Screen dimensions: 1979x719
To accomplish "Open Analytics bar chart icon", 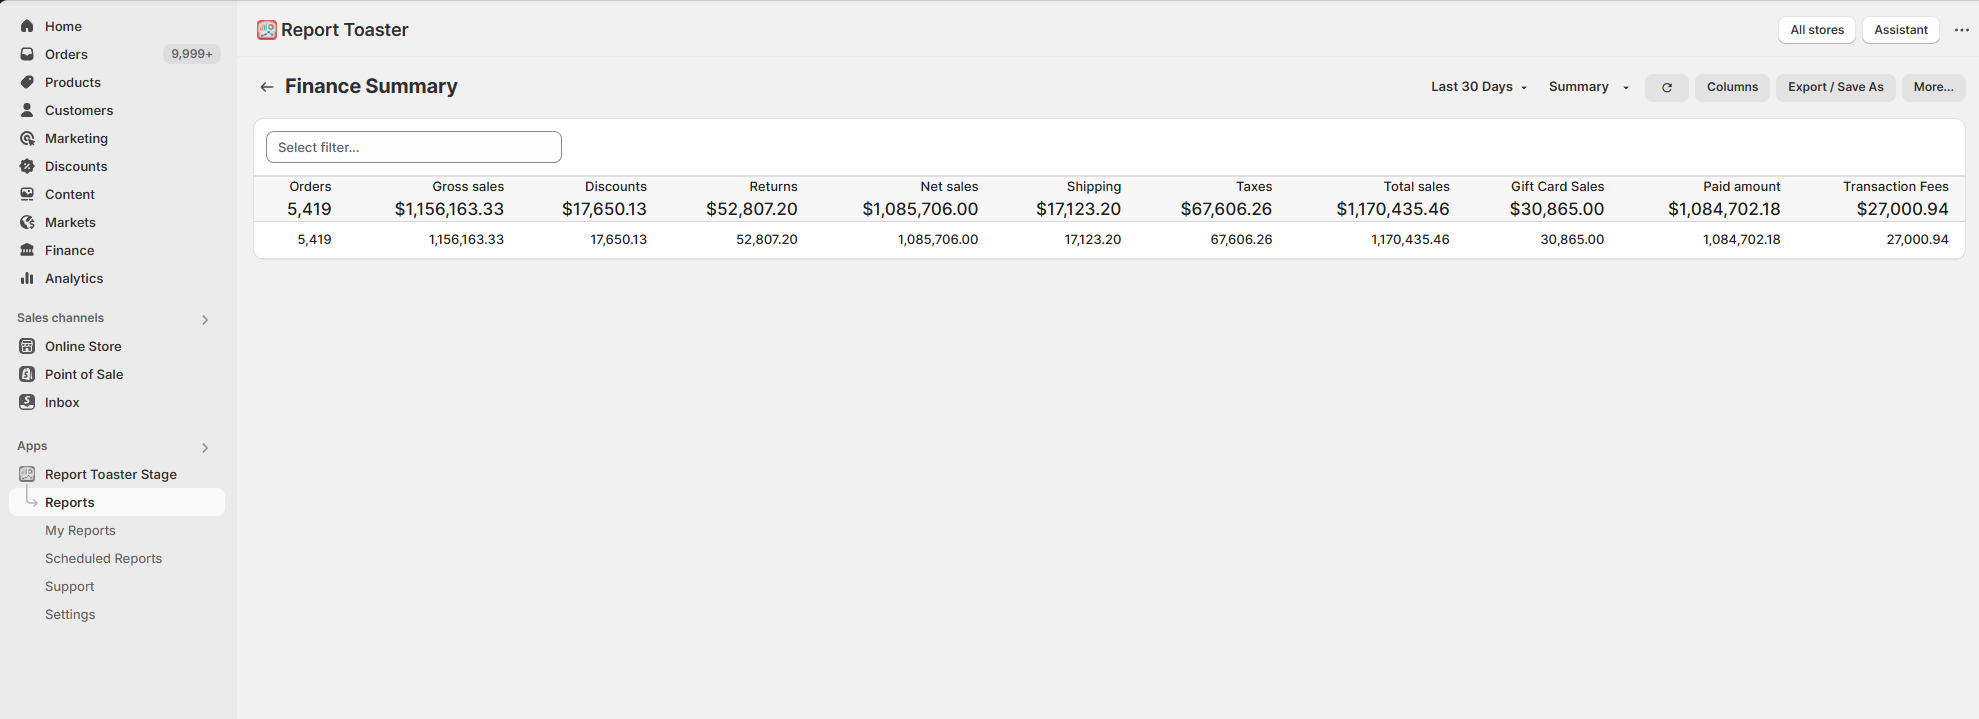I will click(x=27, y=278).
